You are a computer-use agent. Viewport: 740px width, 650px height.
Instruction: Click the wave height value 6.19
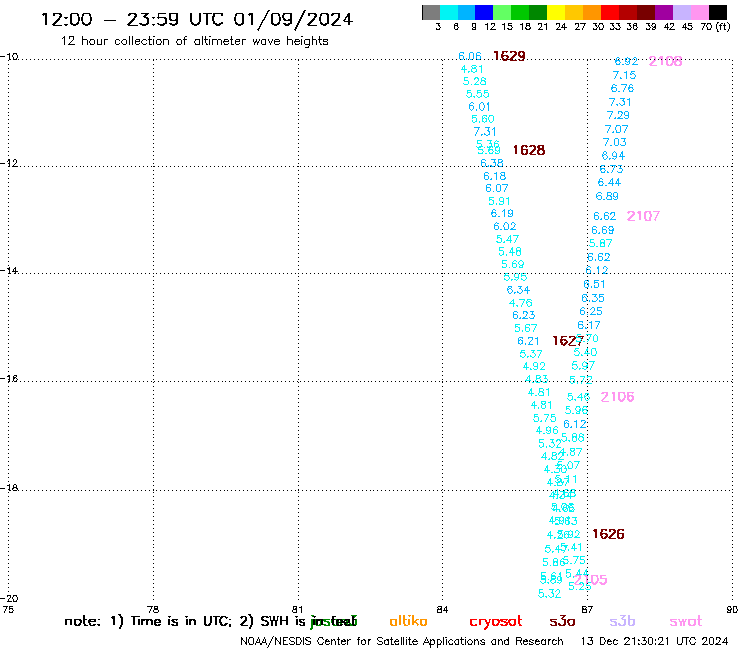(502, 213)
